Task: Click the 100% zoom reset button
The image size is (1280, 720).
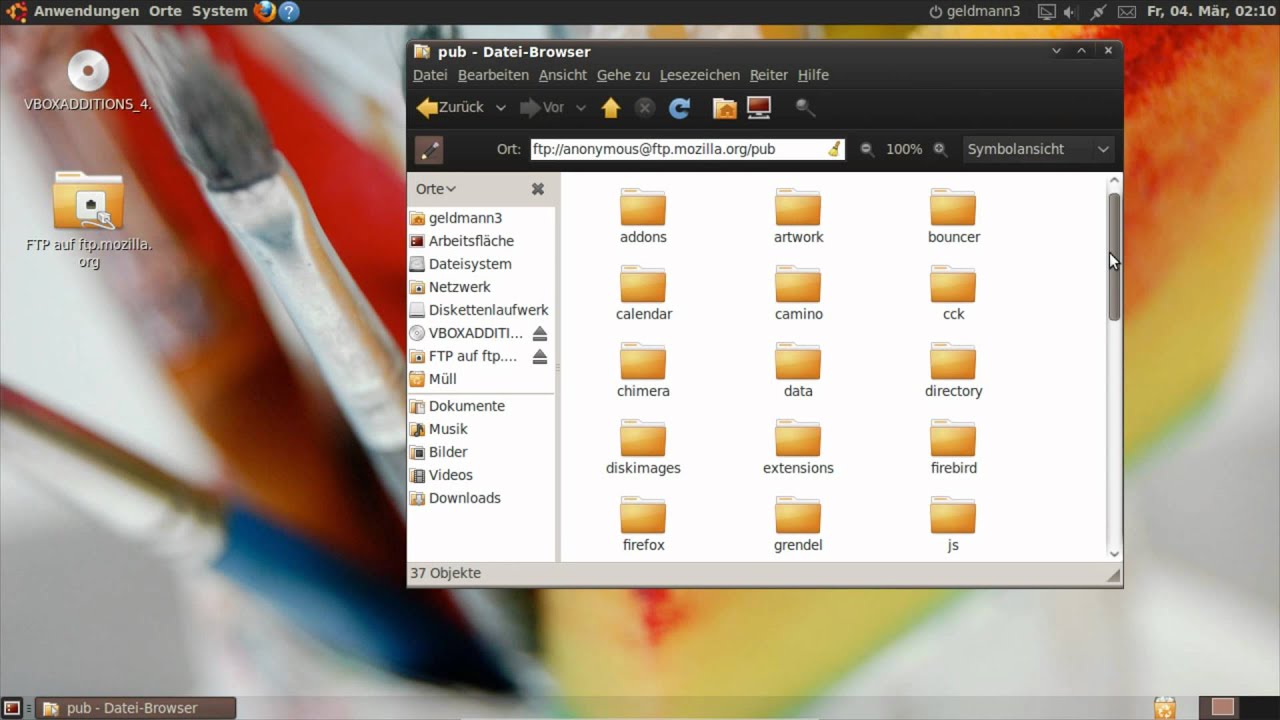Action: tap(904, 149)
